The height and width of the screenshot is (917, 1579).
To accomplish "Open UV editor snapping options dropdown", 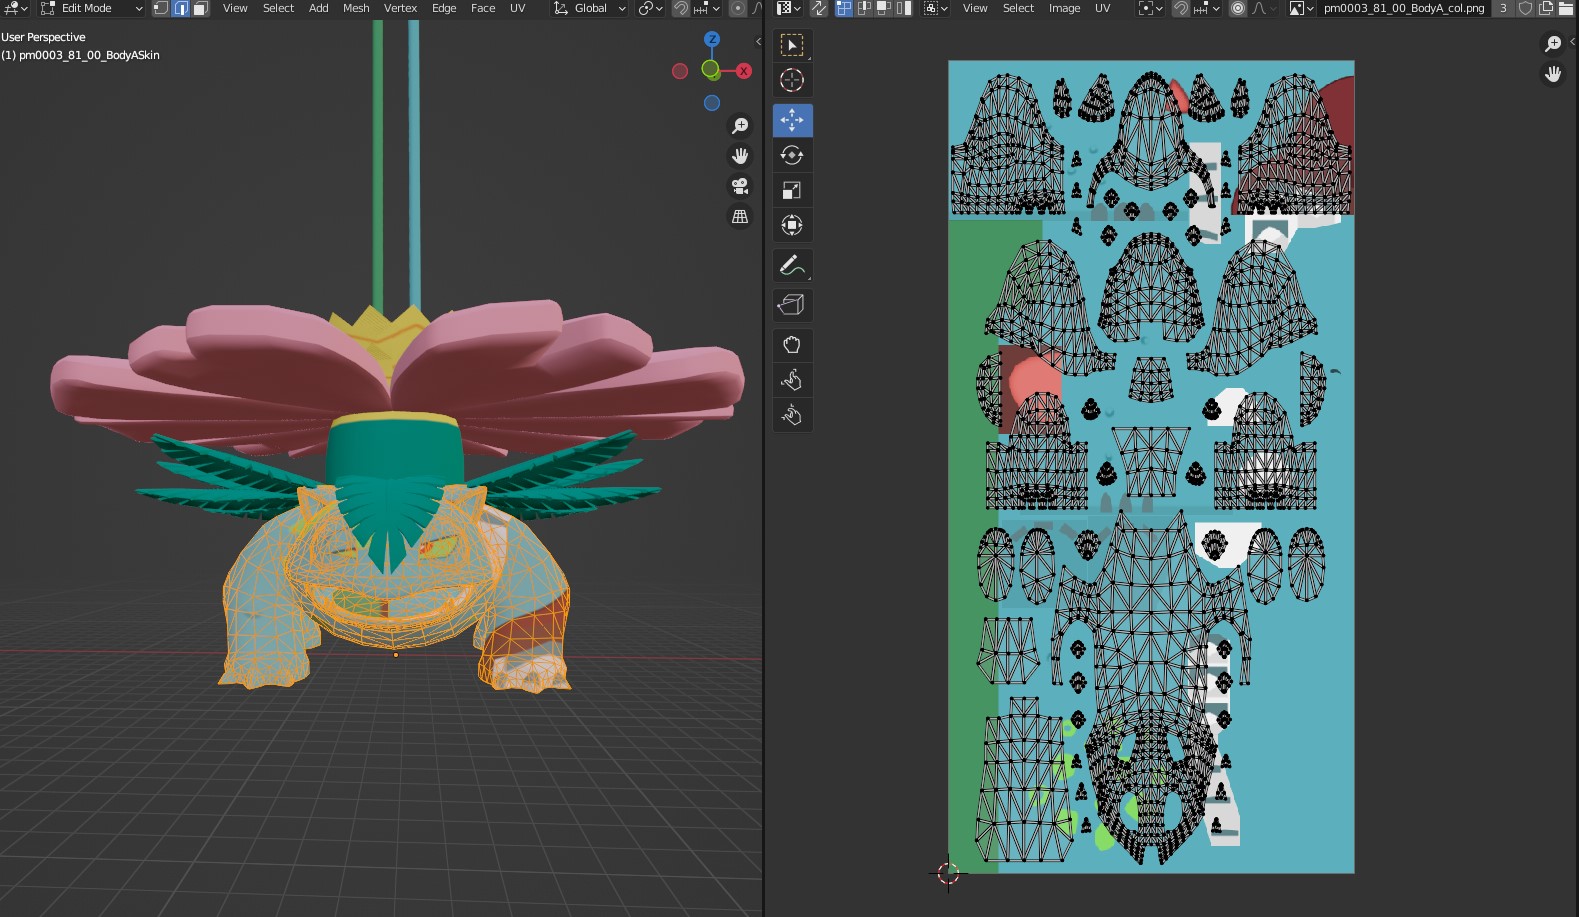I will [1208, 8].
